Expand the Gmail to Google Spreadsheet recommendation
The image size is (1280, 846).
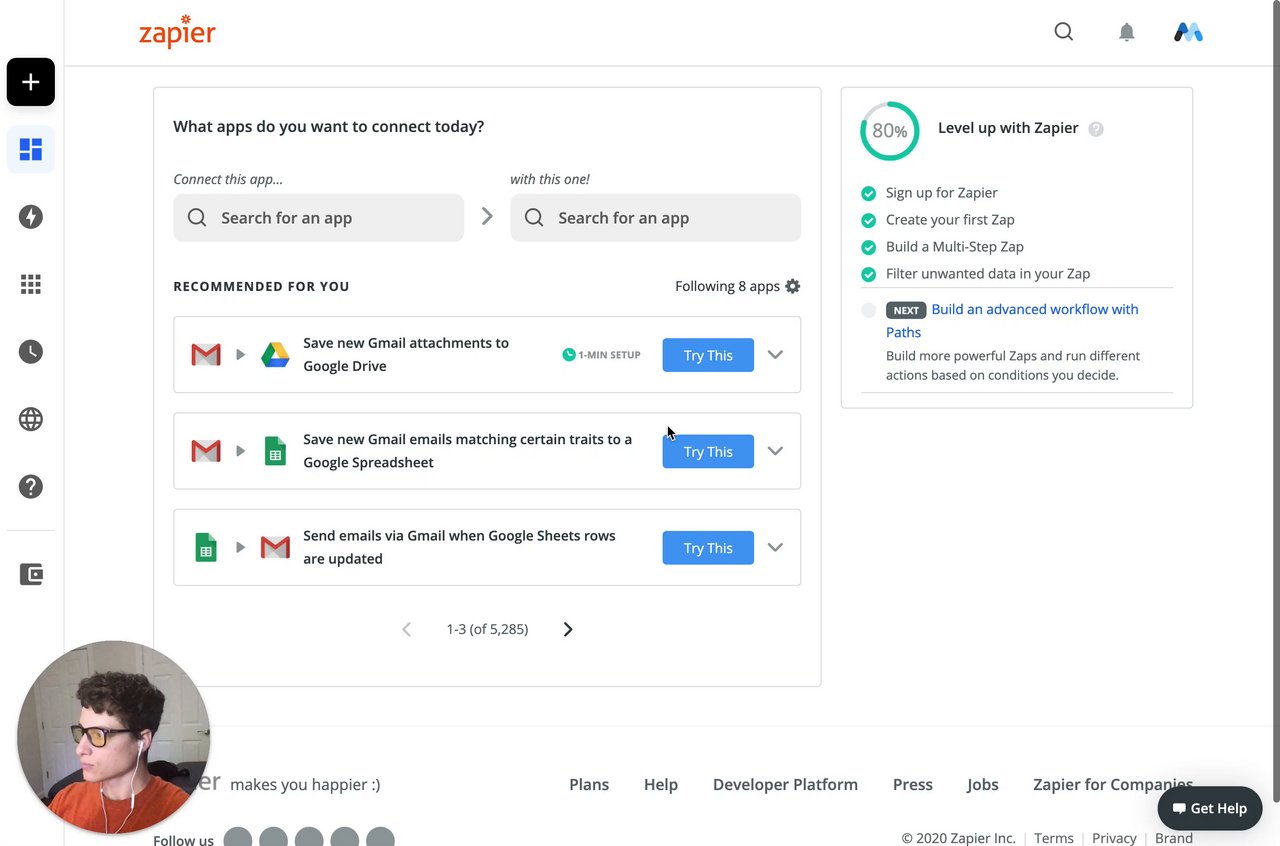click(x=775, y=451)
